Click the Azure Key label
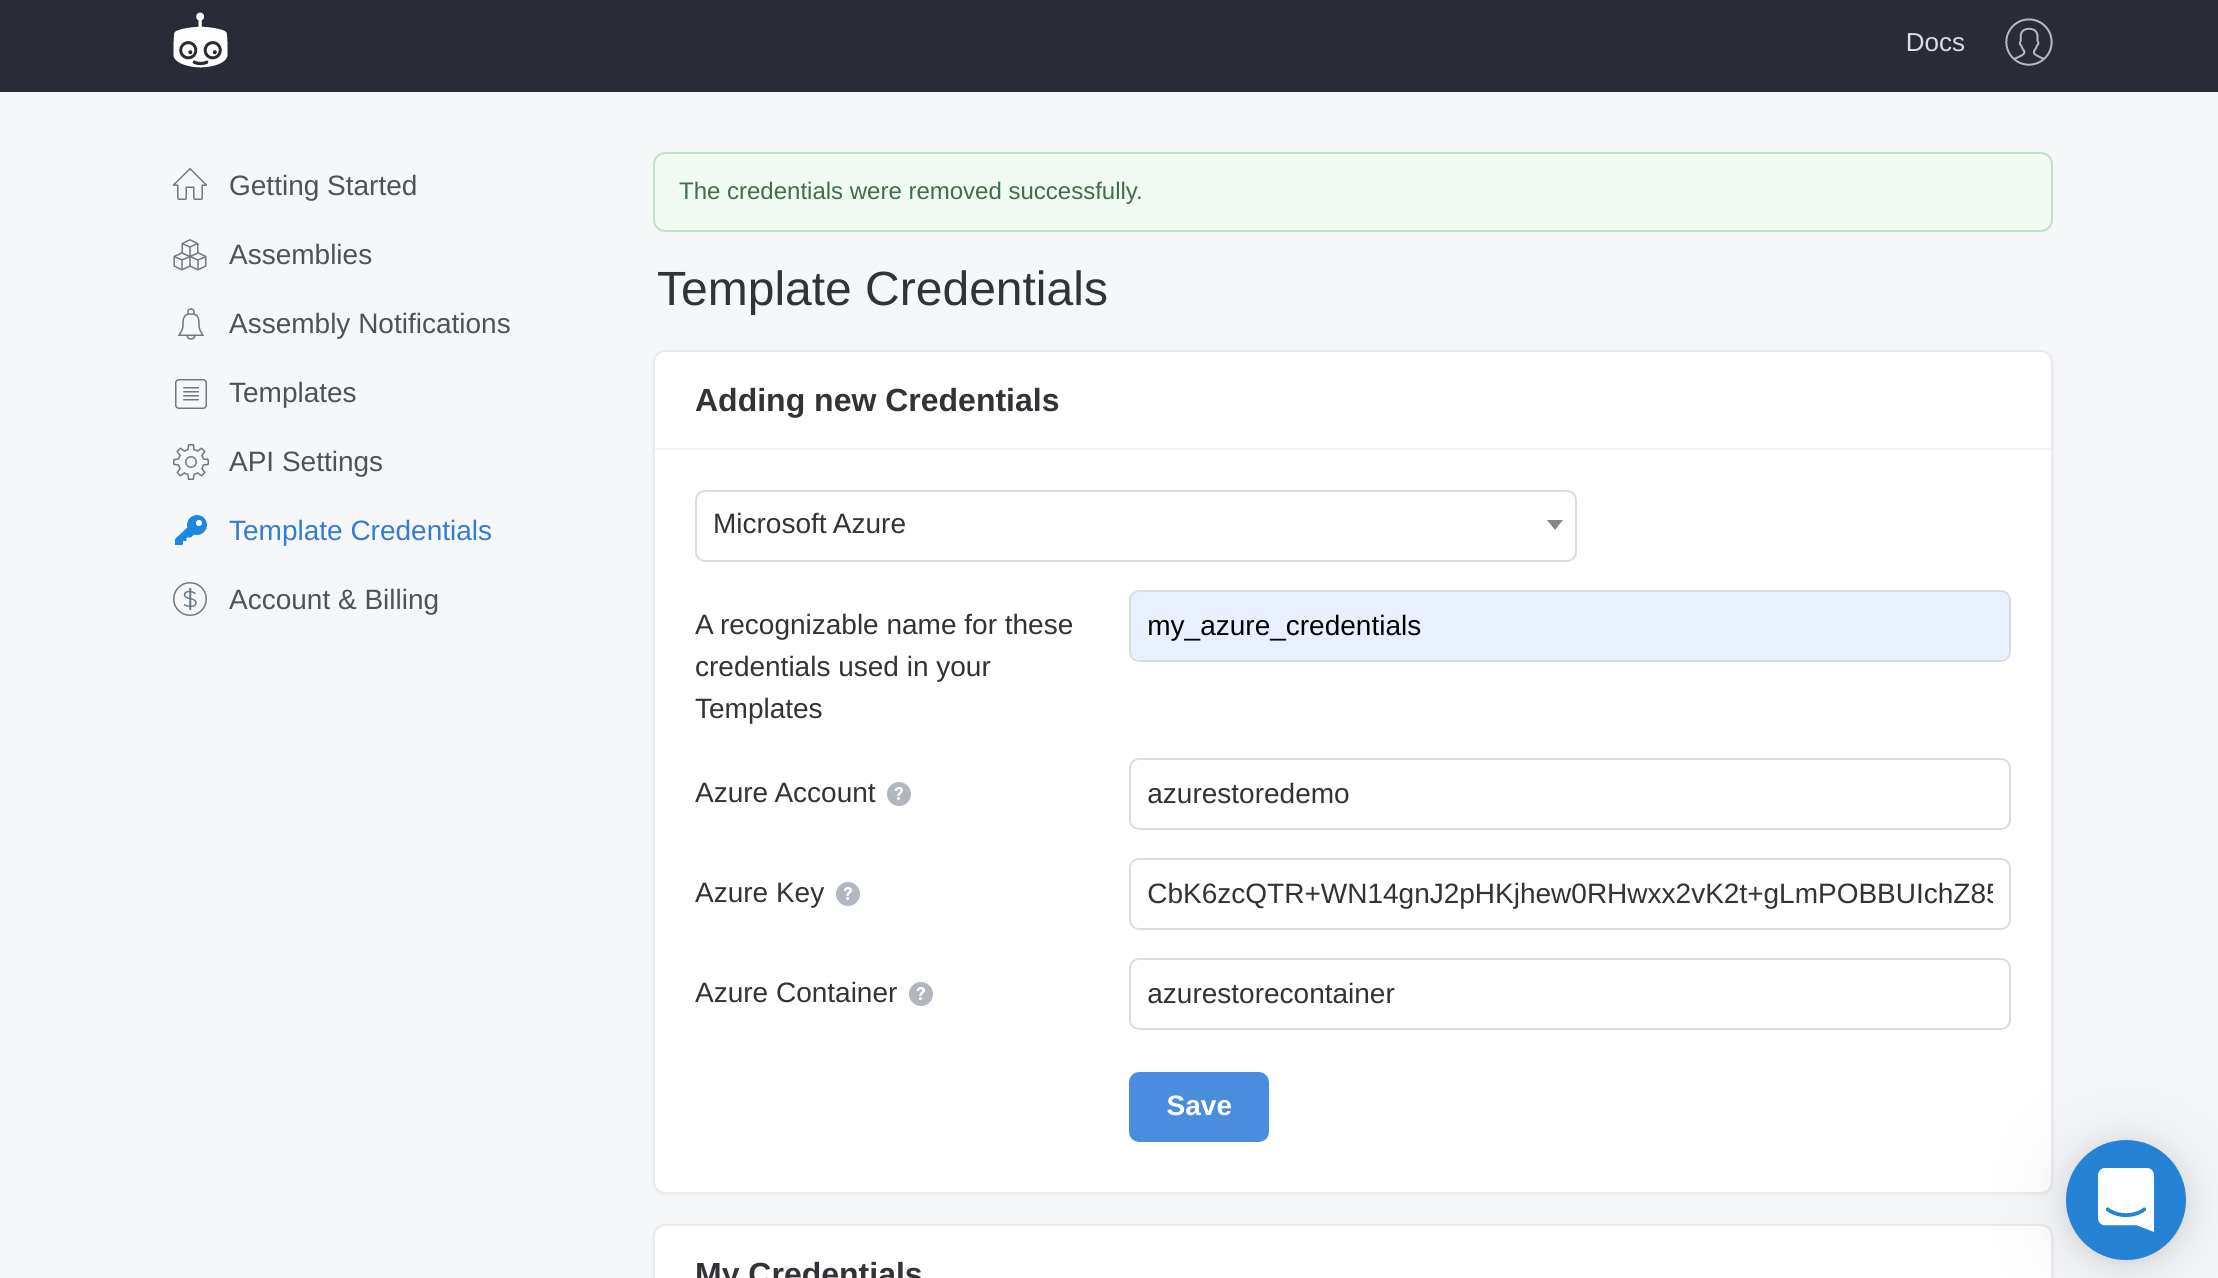2218x1278 pixels. 759,893
